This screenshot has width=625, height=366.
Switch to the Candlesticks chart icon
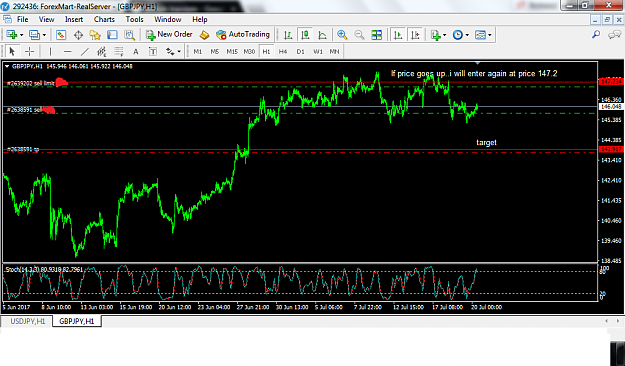pyautogui.click(x=305, y=35)
